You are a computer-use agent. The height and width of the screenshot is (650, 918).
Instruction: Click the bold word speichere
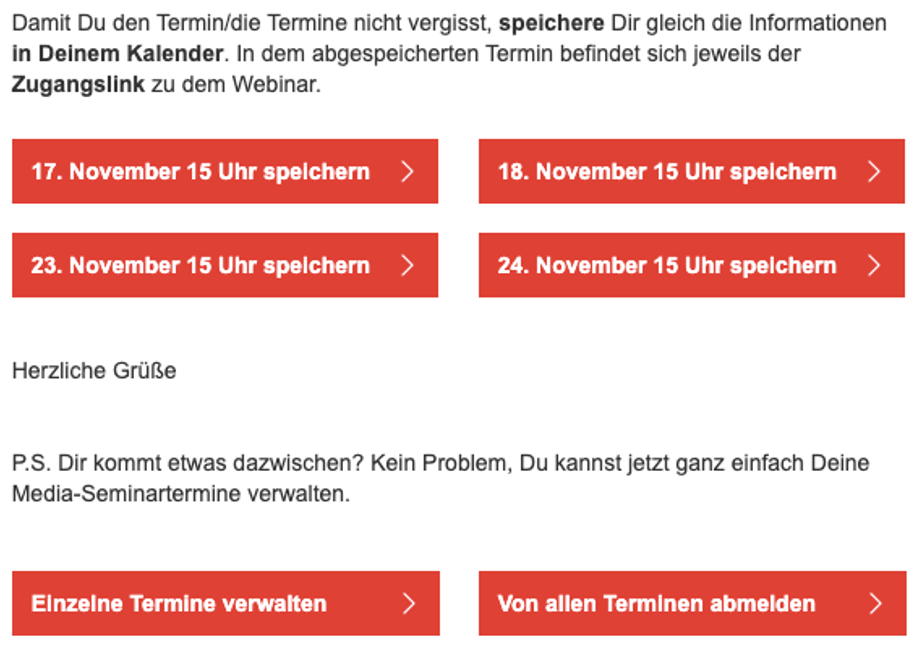click(x=551, y=23)
